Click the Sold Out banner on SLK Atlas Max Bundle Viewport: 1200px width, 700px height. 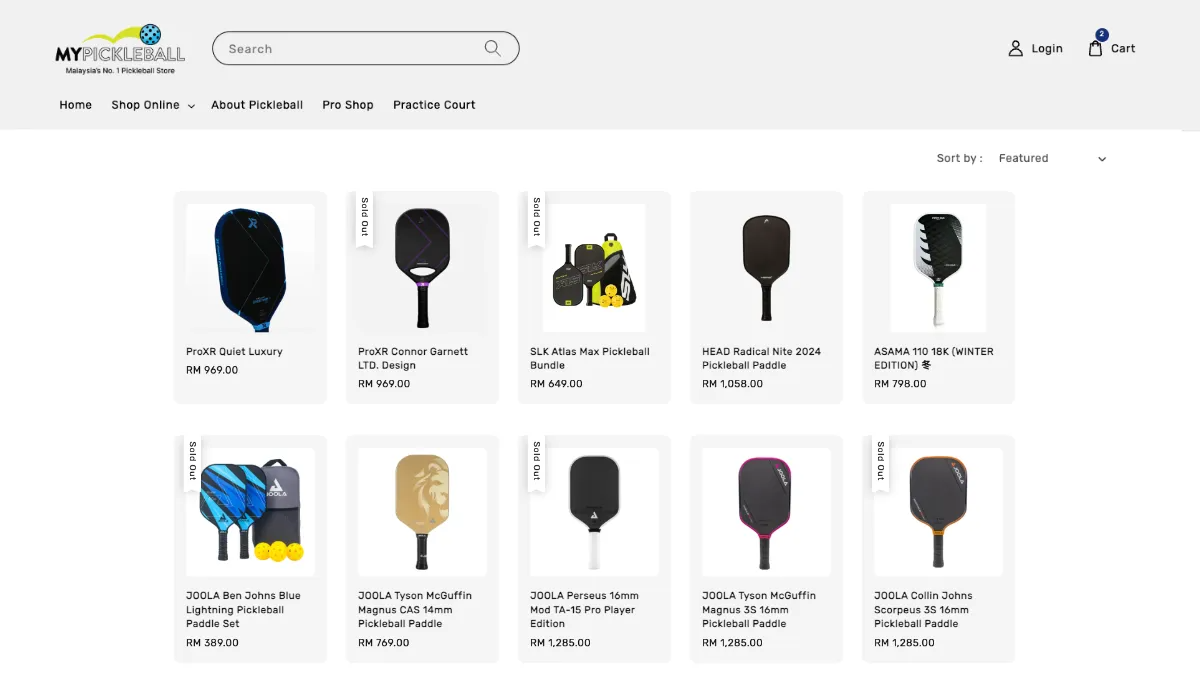click(535, 217)
